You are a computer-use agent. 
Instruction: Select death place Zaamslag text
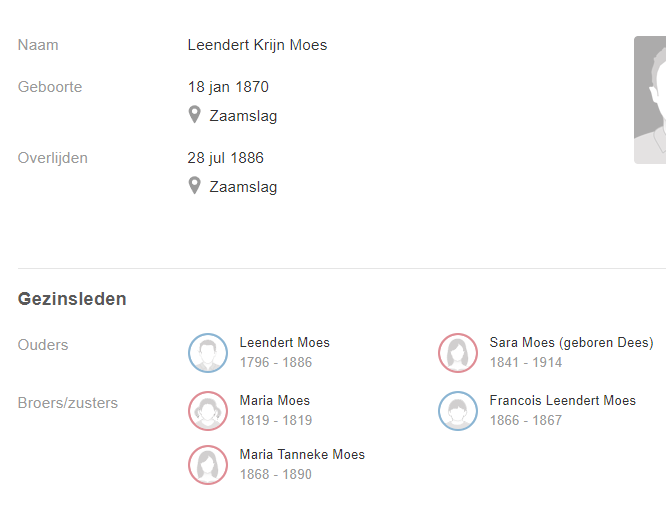(243, 187)
